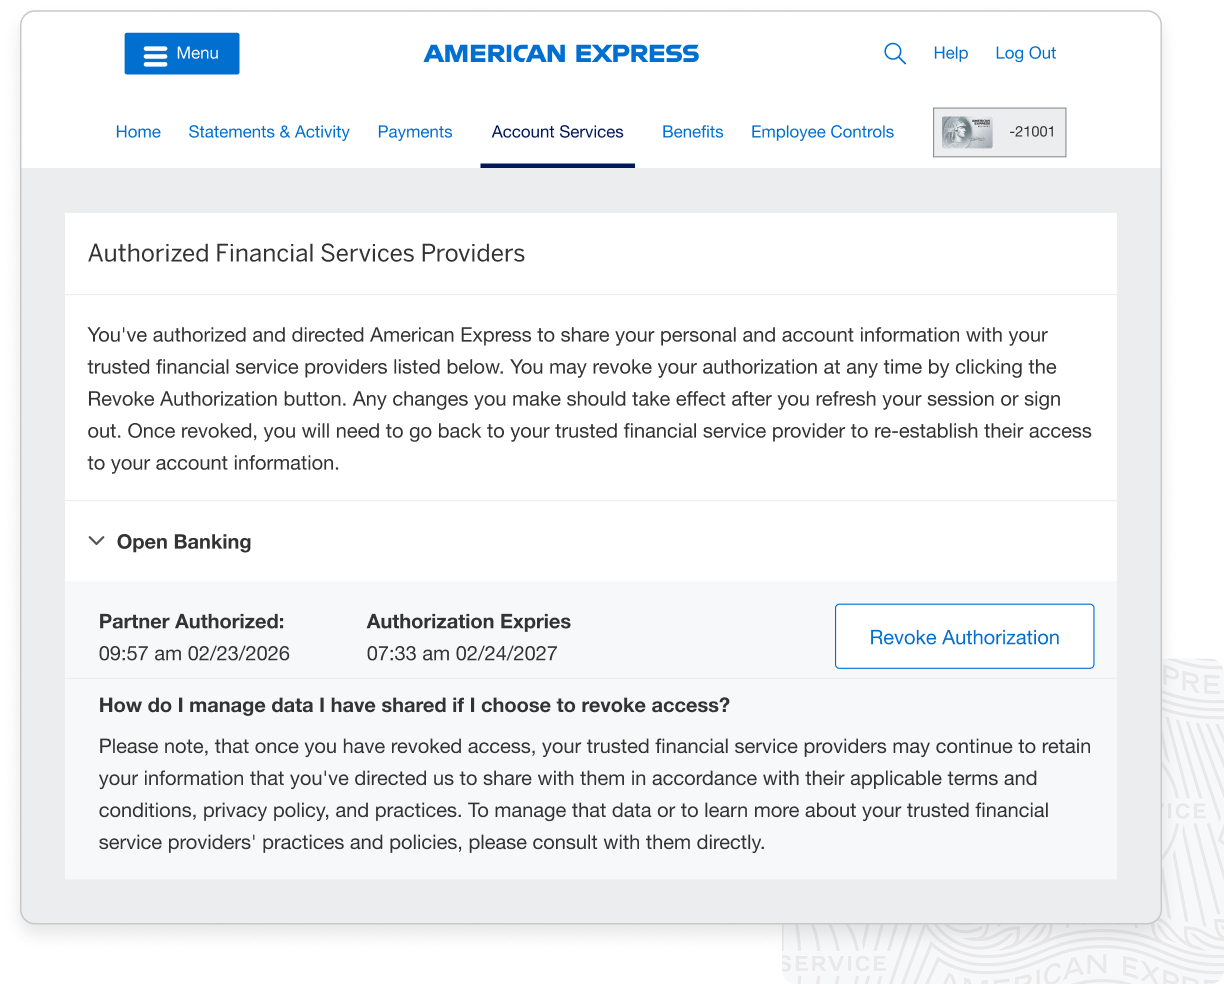Collapse the Open Banking section chevron
Viewport: 1224px width, 984px height.
coord(96,540)
